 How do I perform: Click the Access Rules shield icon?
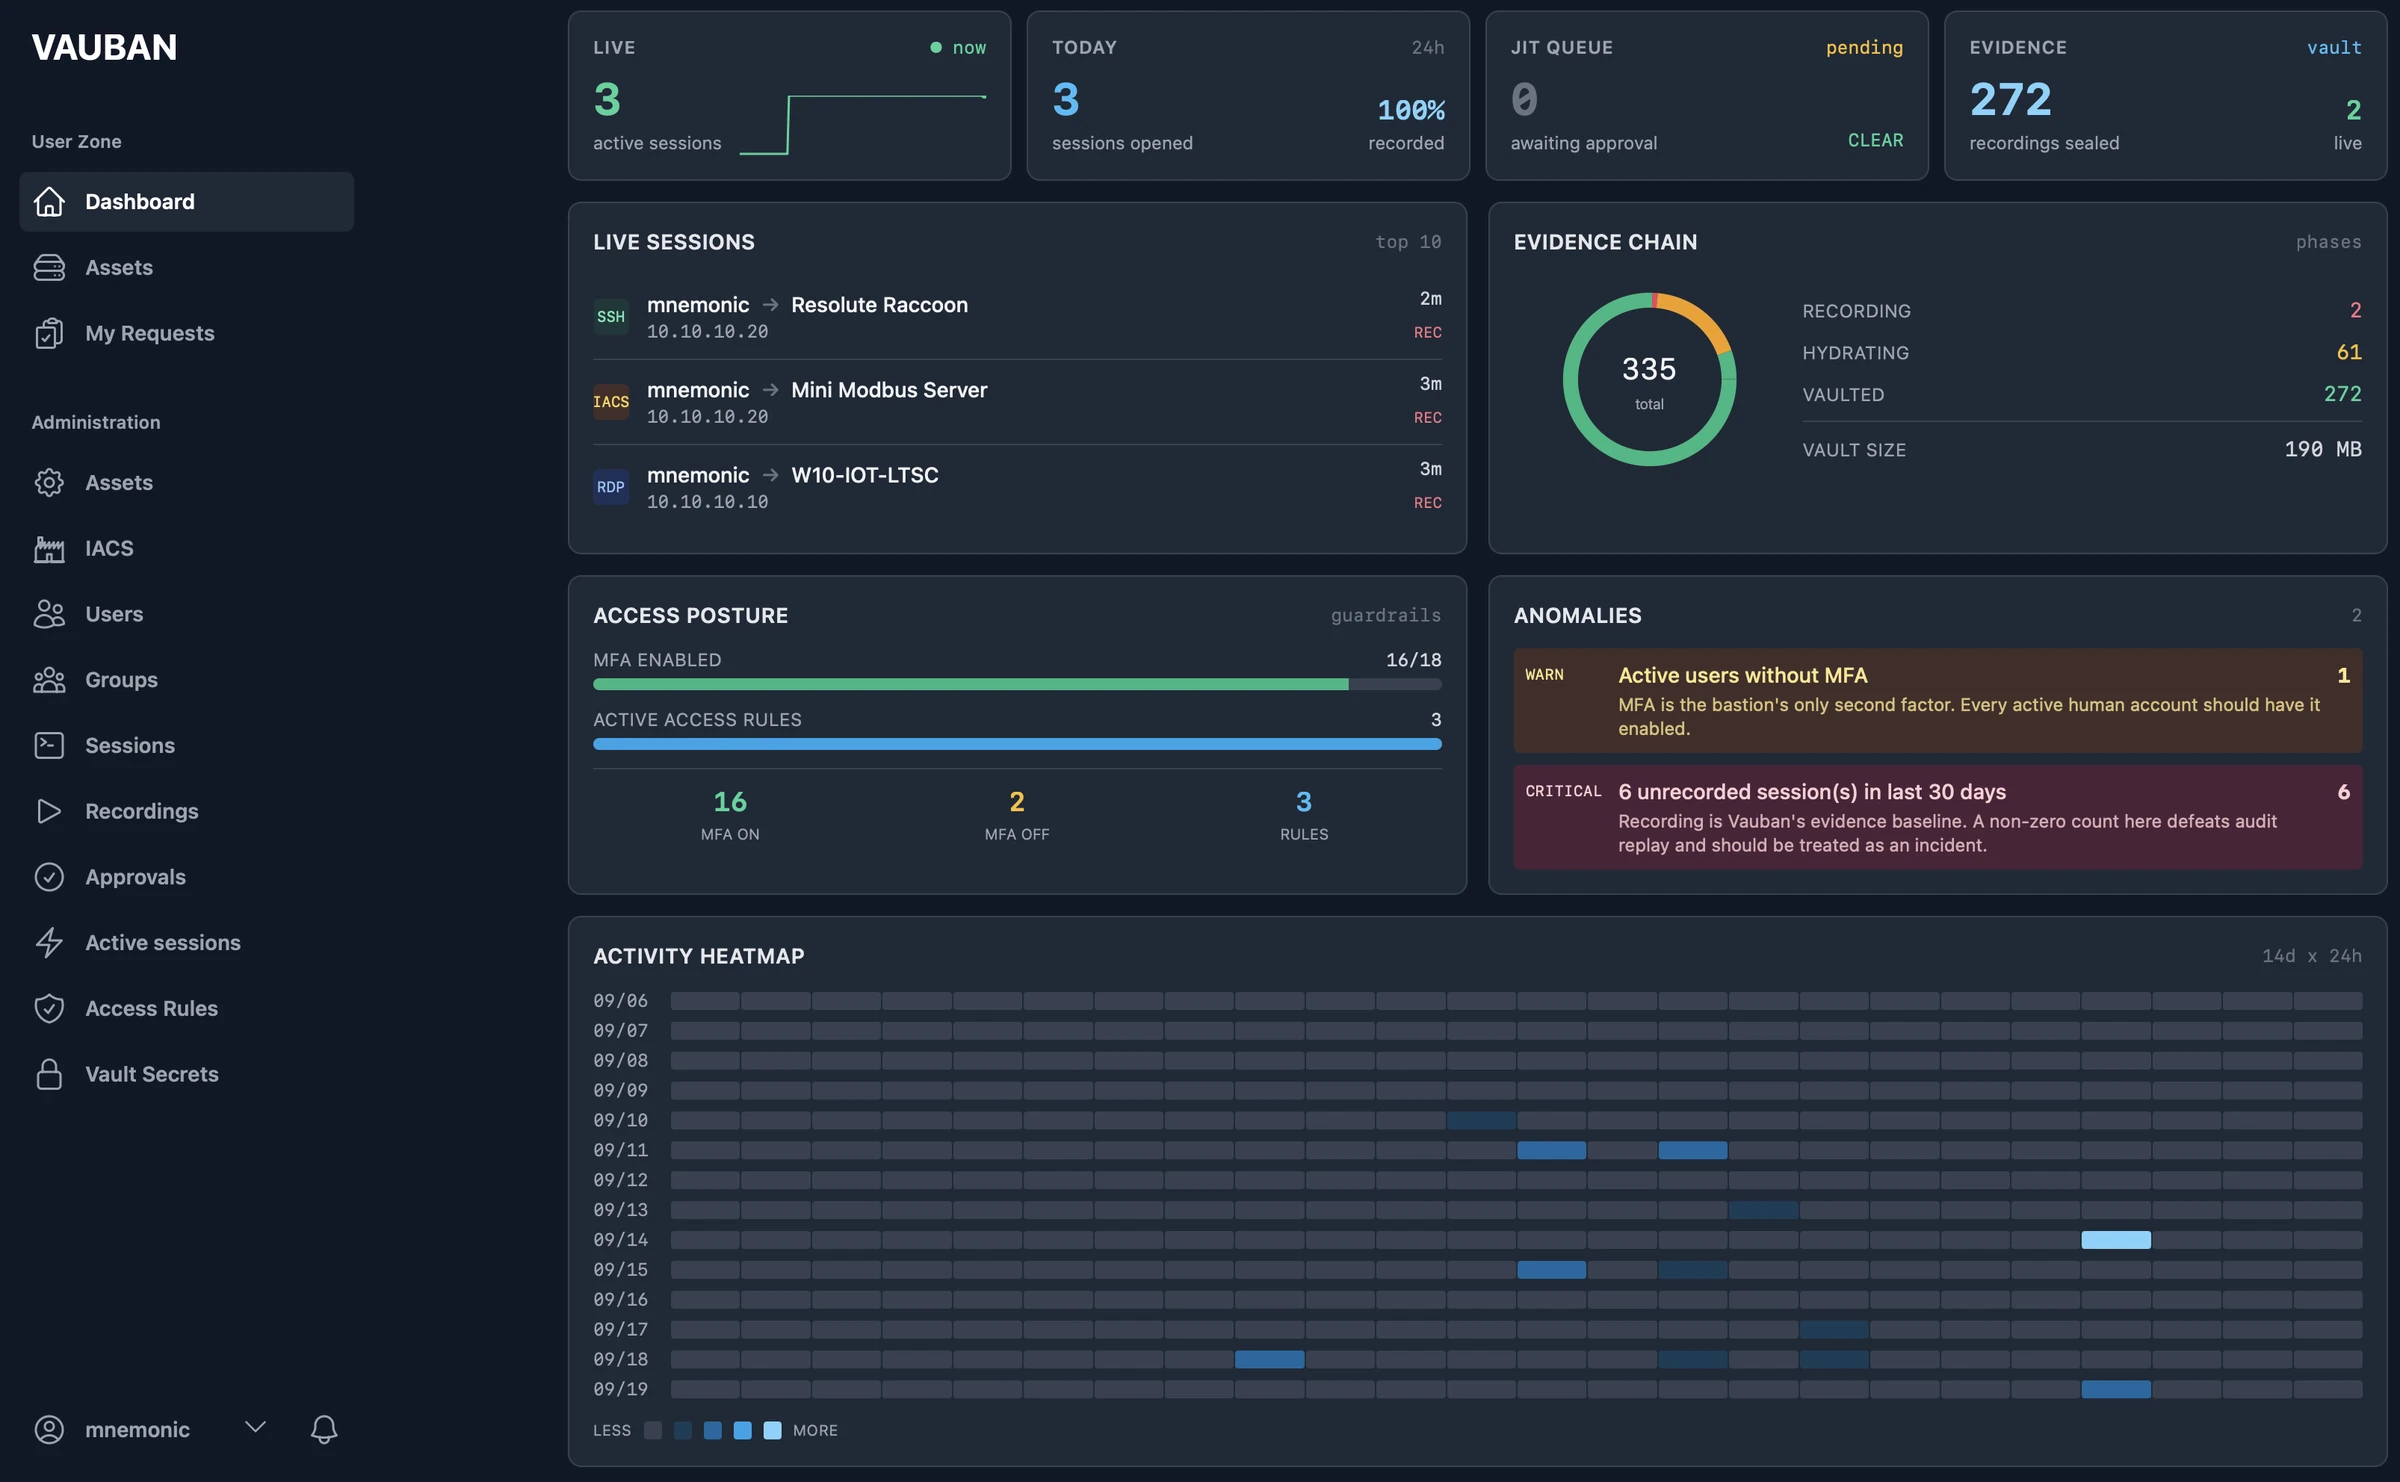tap(49, 1009)
